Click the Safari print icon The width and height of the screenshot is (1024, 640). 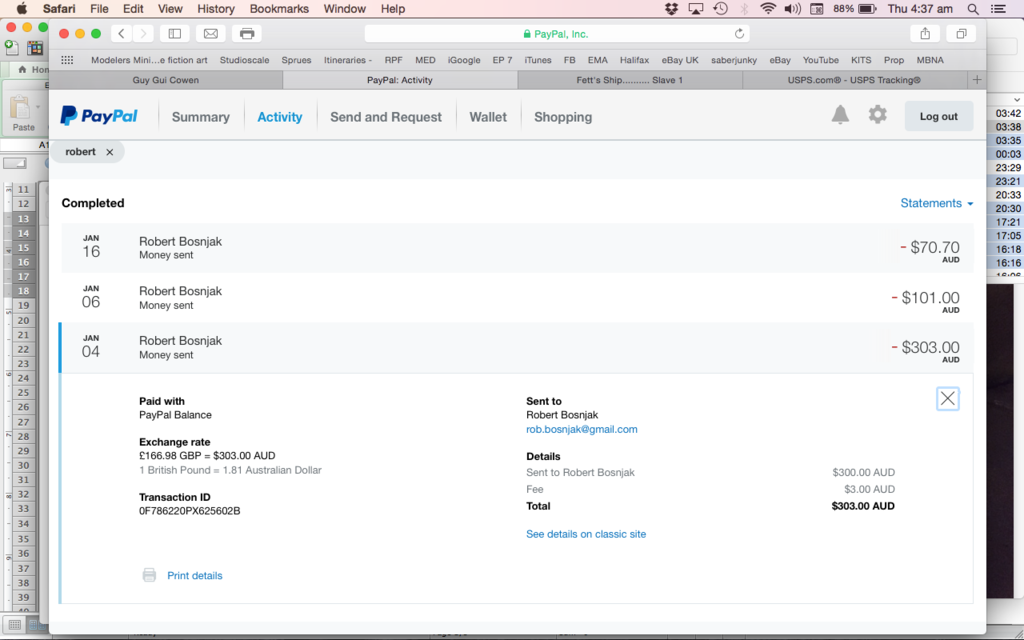247,33
